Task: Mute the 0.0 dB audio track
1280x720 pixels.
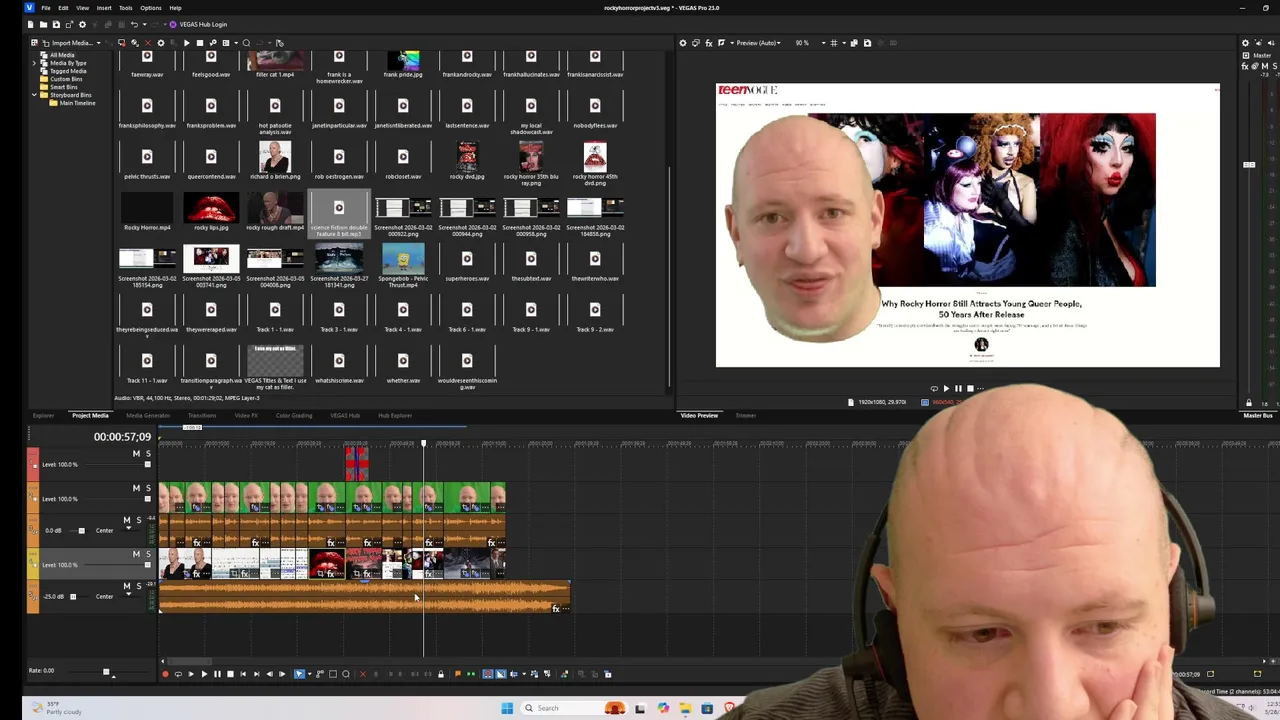Action: [126, 520]
